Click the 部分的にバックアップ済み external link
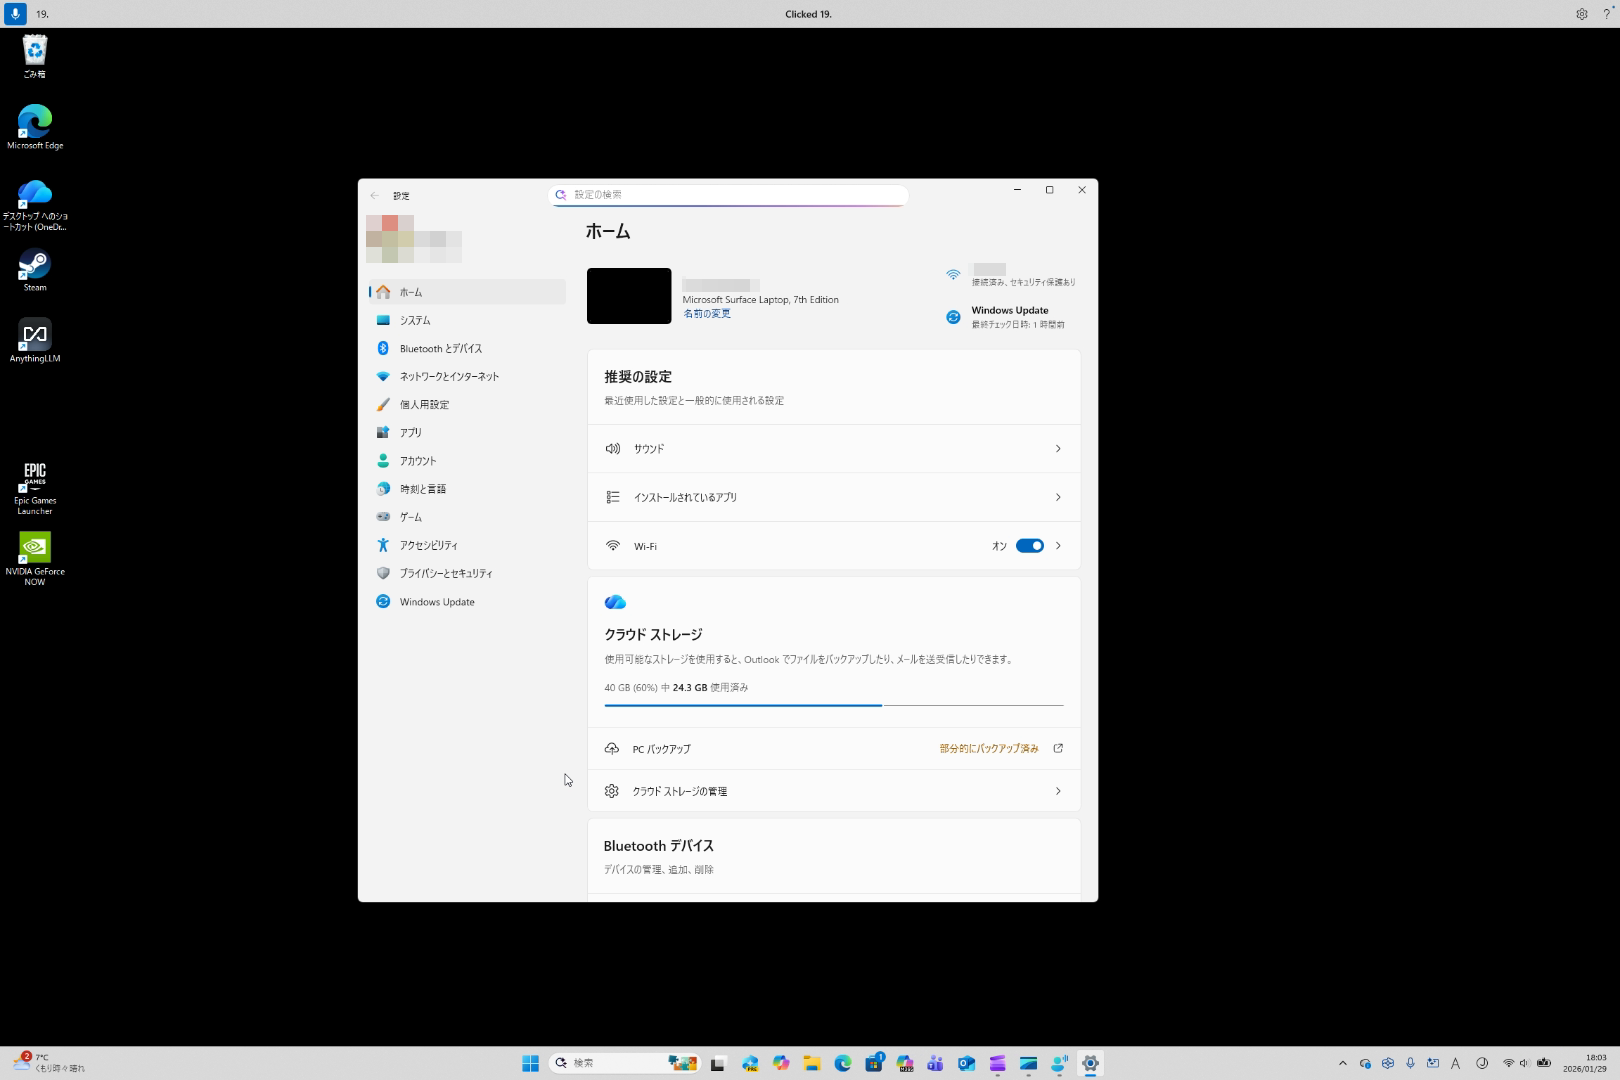This screenshot has width=1620, height=1080. pyautogui.click(x=1001, y=749)
